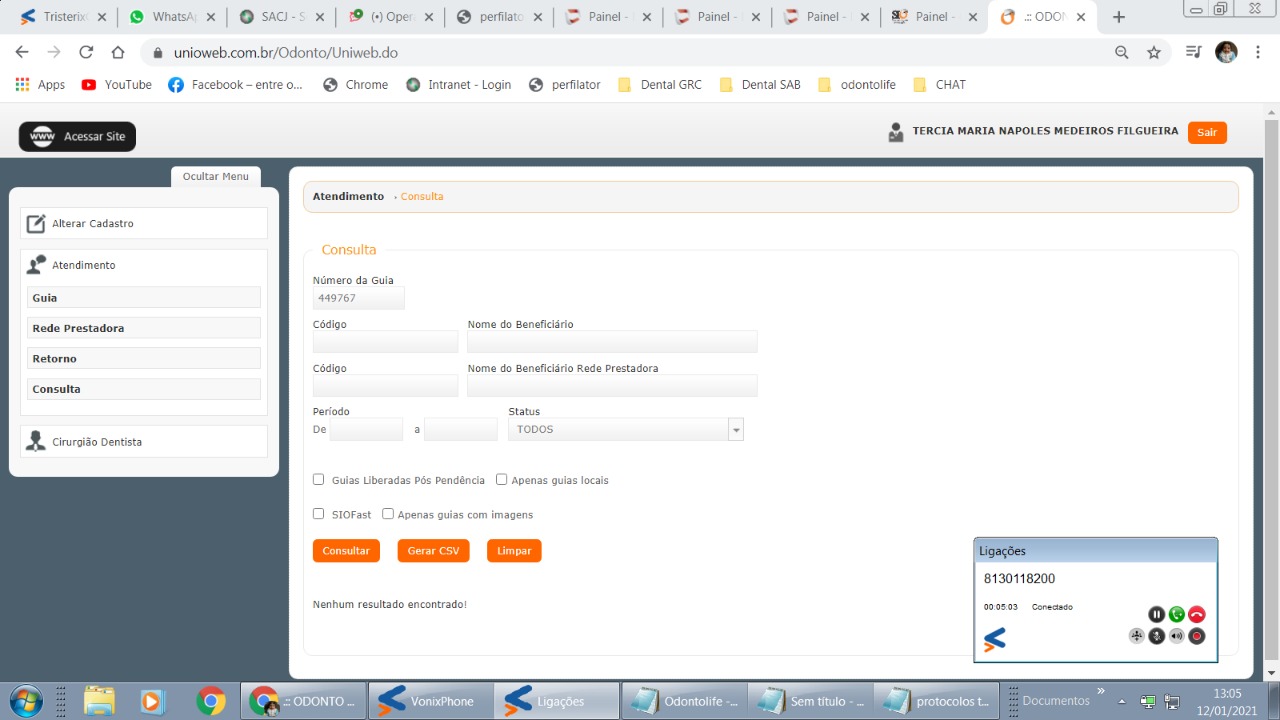Open the Apps grid shortcut in bookmarks bar
This screenshot has width=1280, height=720.
[41, 85]
